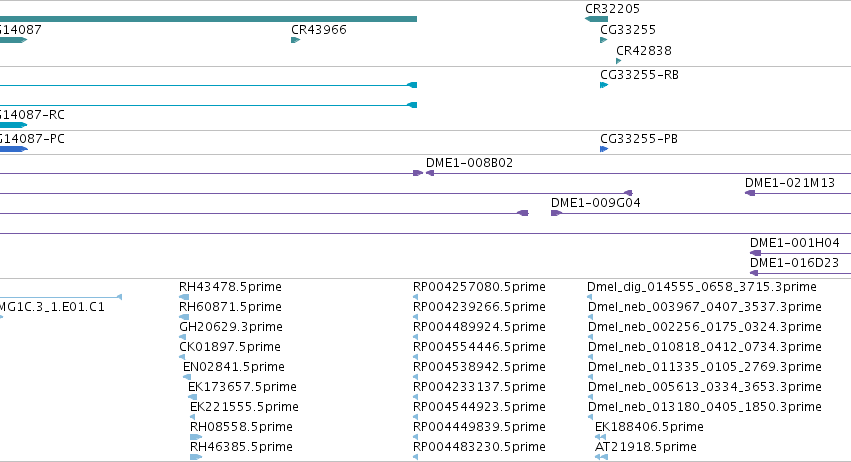Click the RP004257080.5prime EST label
851x462 pixels.
[x=479, y=286]
